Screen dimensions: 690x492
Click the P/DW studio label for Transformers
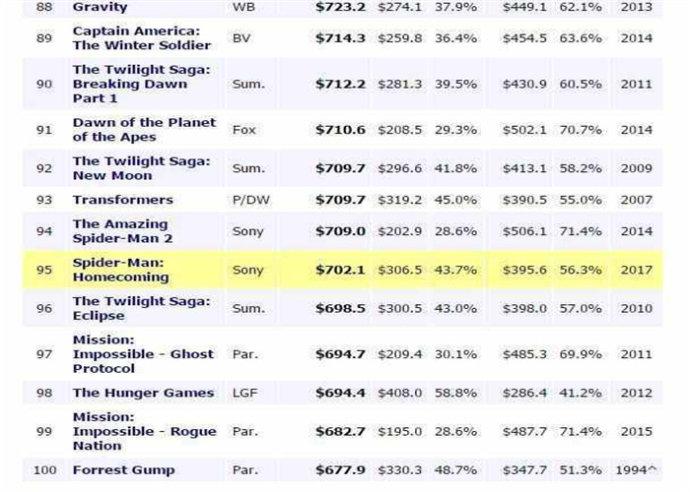(x=251, y=200)
